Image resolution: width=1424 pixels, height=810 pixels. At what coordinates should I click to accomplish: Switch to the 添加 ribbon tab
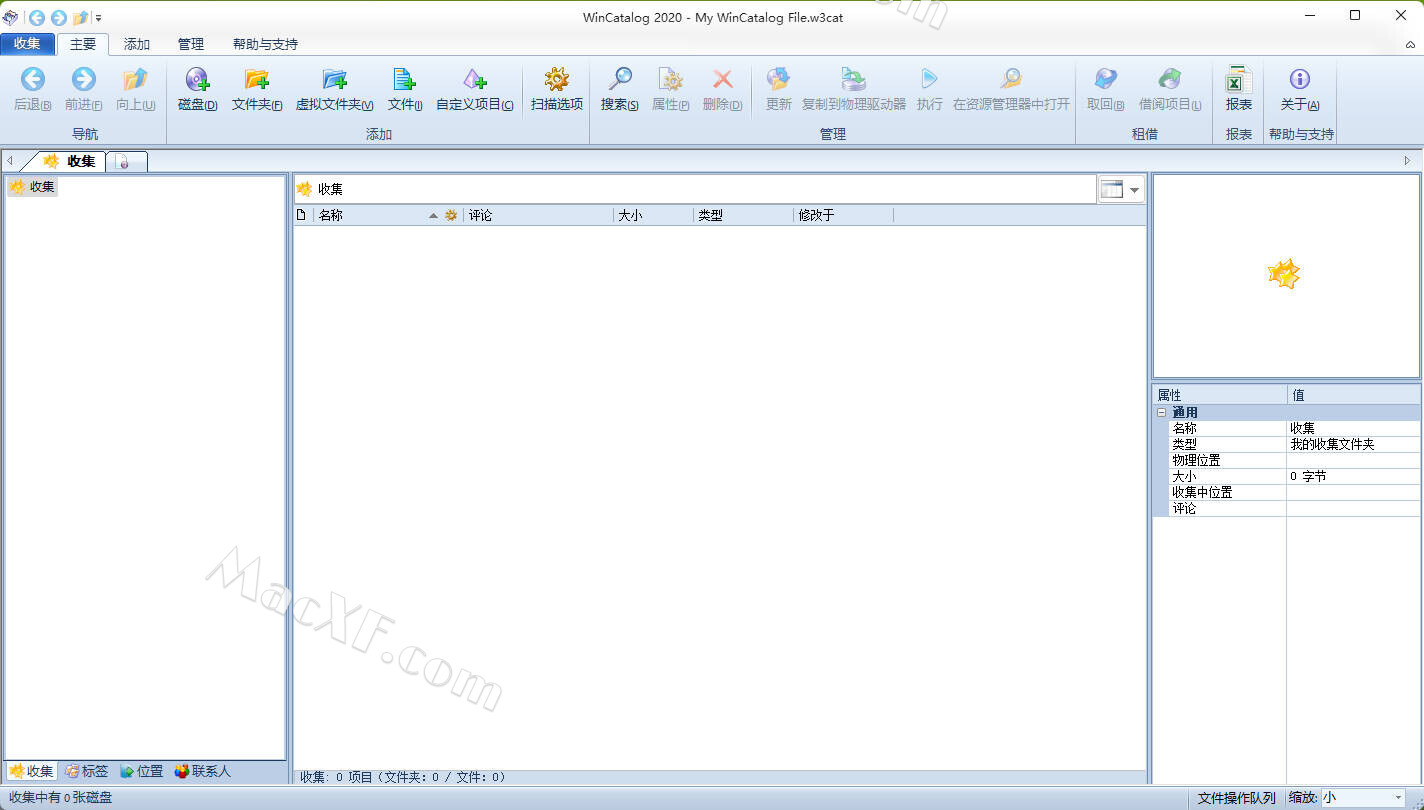(x=137, y=44)
